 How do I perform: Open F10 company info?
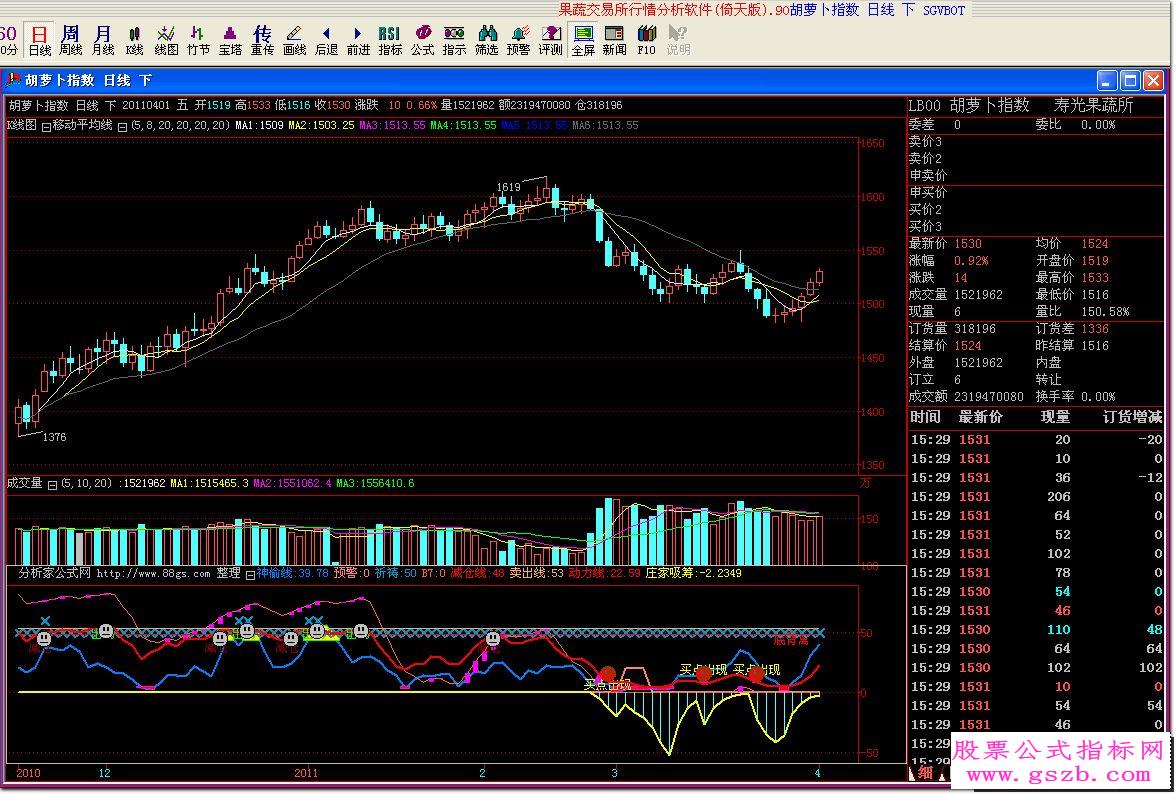point(647,40)
